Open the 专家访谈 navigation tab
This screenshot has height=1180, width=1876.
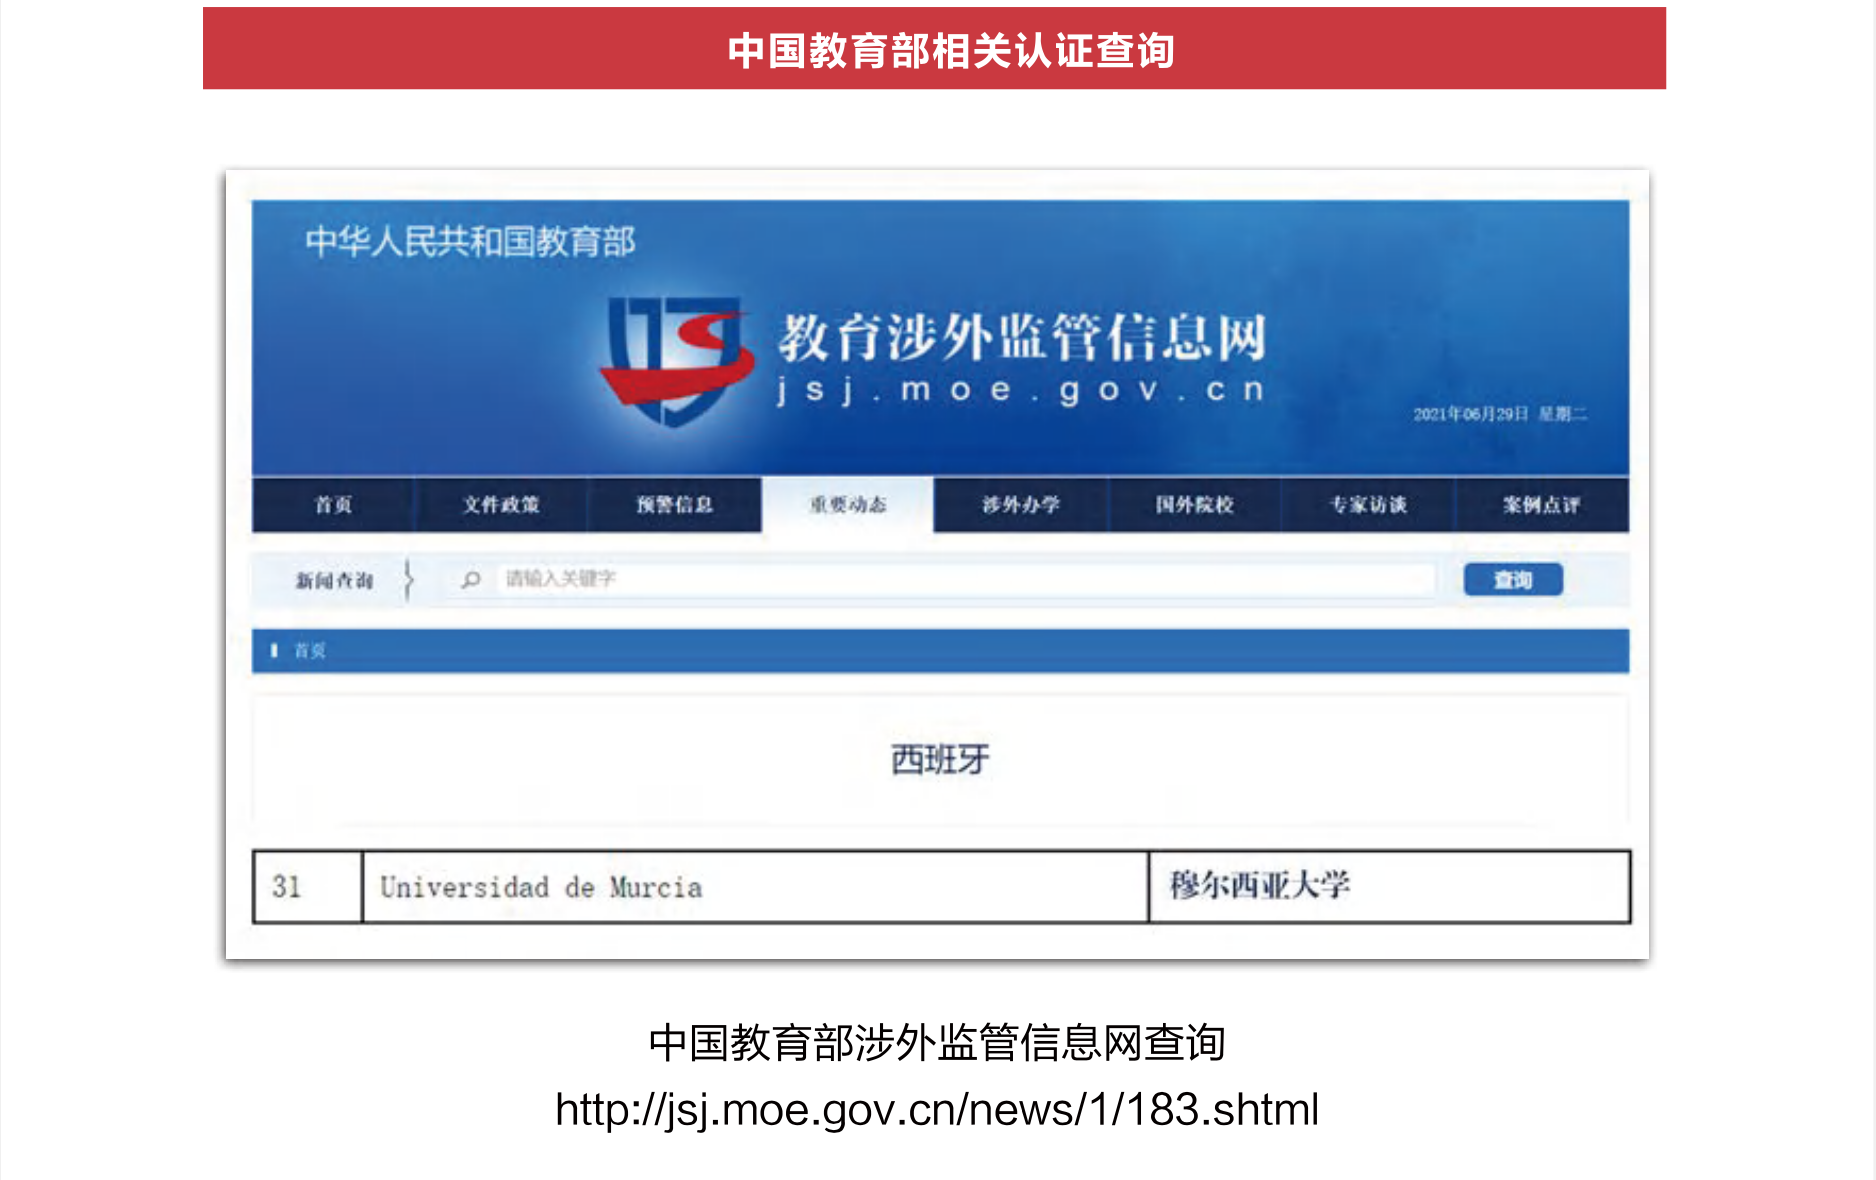(x=1368, y=505)
